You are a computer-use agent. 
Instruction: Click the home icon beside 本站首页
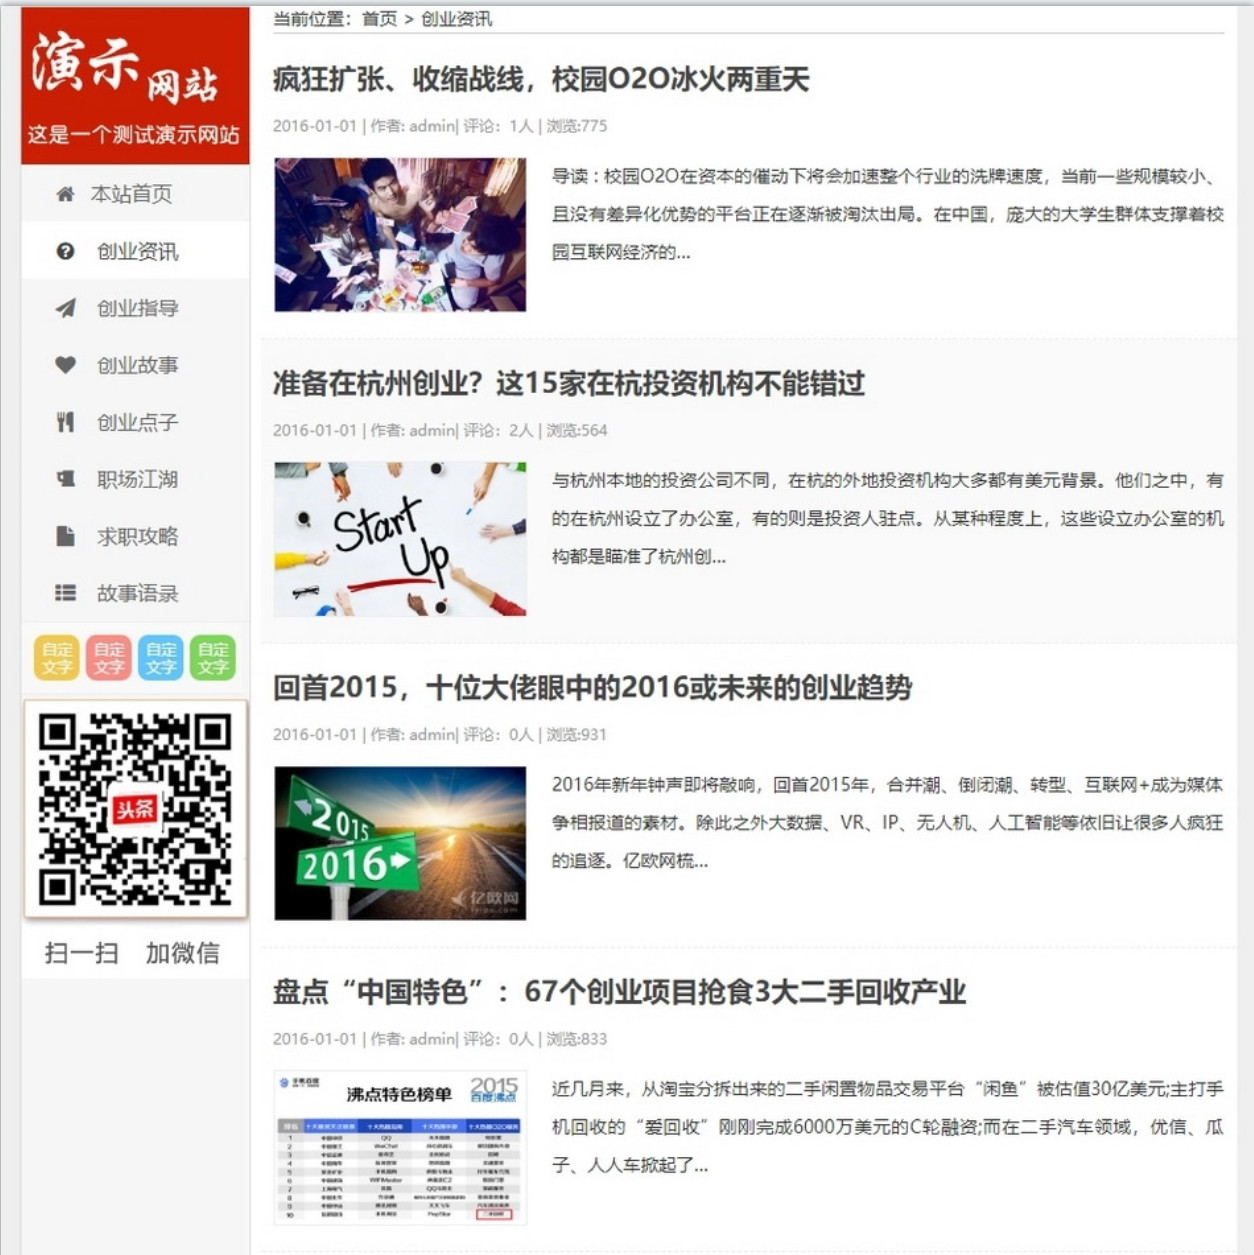[x=65, y=194]
